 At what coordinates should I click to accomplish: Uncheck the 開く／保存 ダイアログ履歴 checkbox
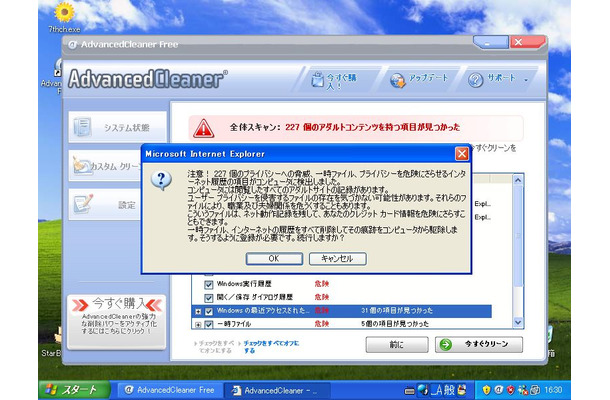(209, 298)
